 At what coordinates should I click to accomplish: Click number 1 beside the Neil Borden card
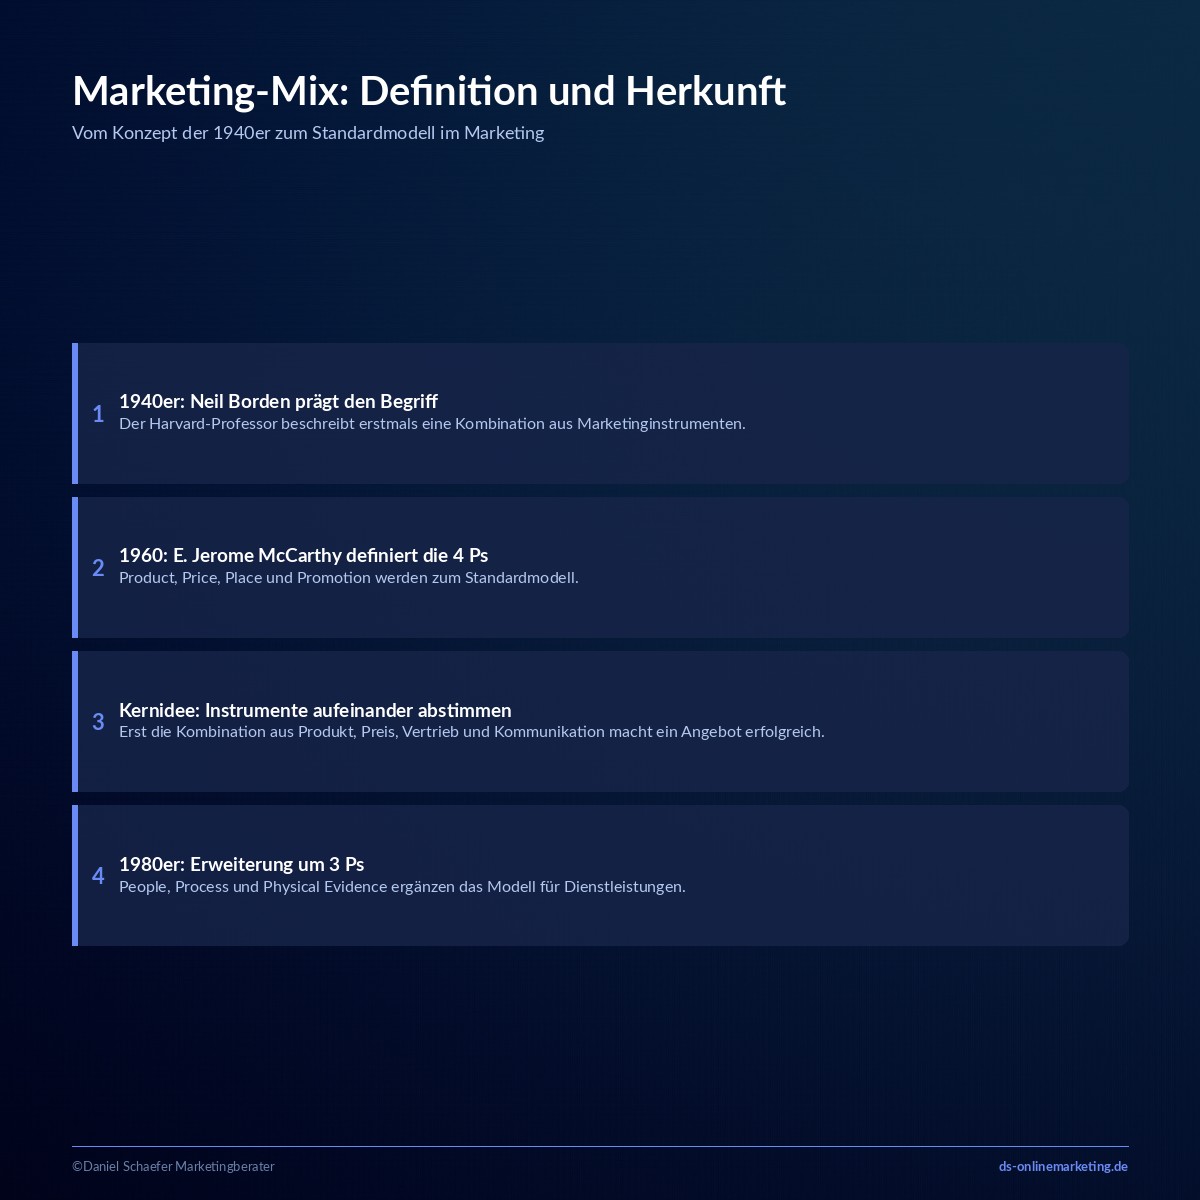[98, 414]
